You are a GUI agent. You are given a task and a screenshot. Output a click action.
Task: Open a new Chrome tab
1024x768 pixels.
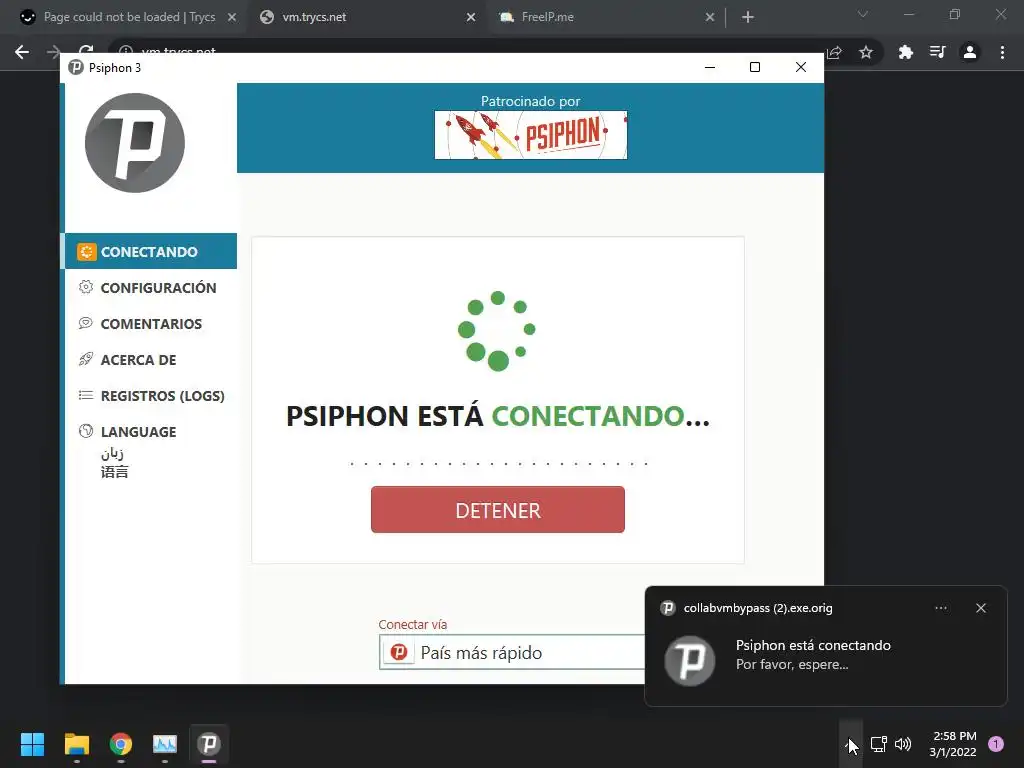pyautogui.click(x=748, y=17)
